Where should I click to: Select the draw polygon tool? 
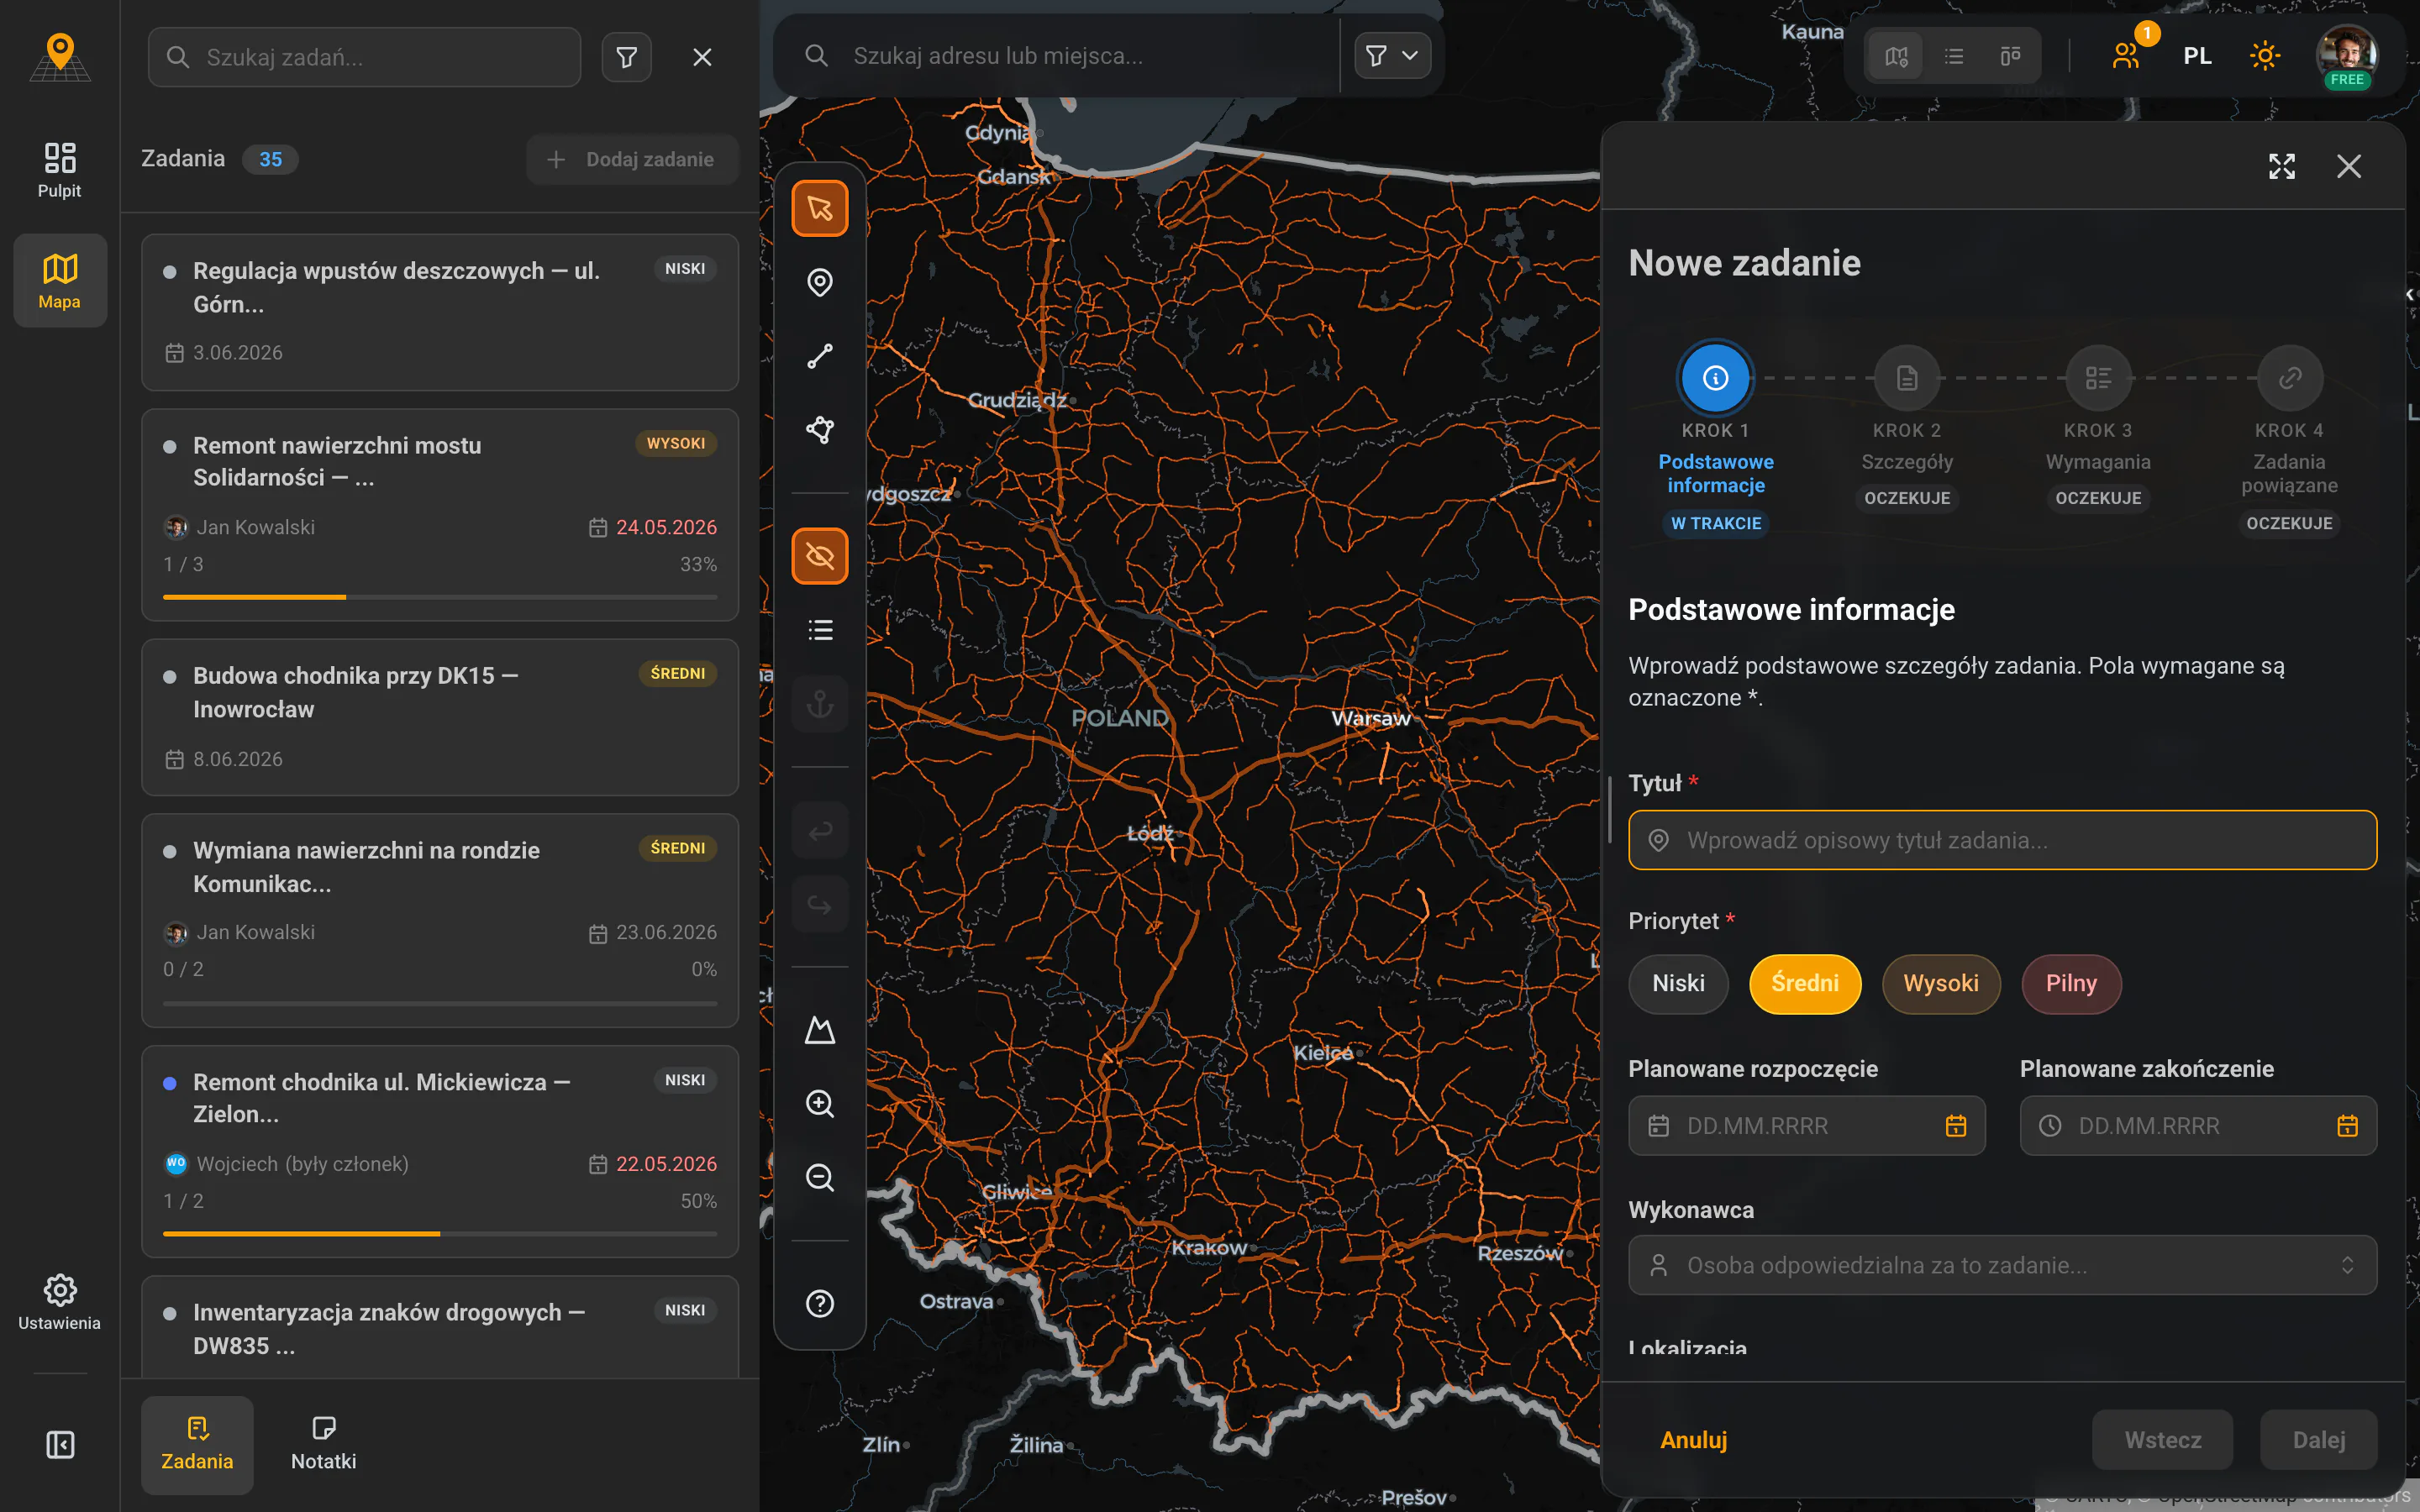(x=820, y=430)
